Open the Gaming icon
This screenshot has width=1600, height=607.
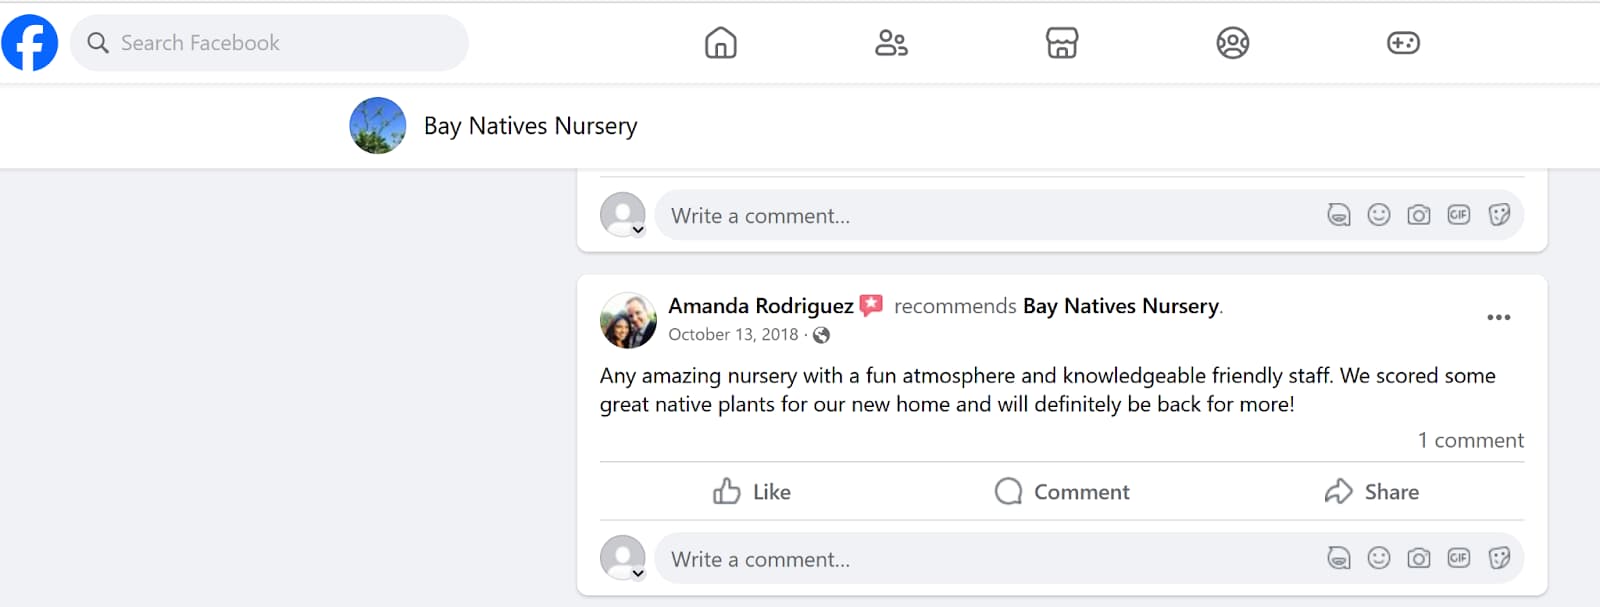[x=1403, y=43]
